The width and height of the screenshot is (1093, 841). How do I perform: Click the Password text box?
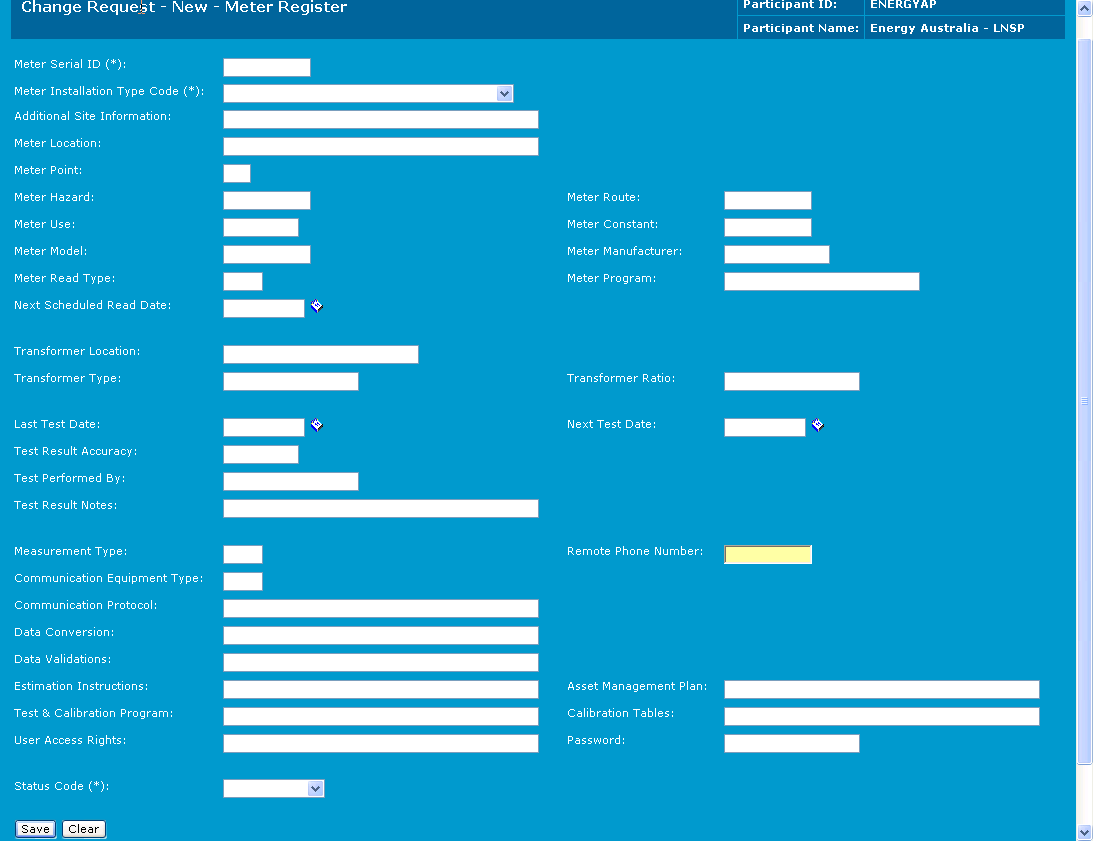(791, 744)
